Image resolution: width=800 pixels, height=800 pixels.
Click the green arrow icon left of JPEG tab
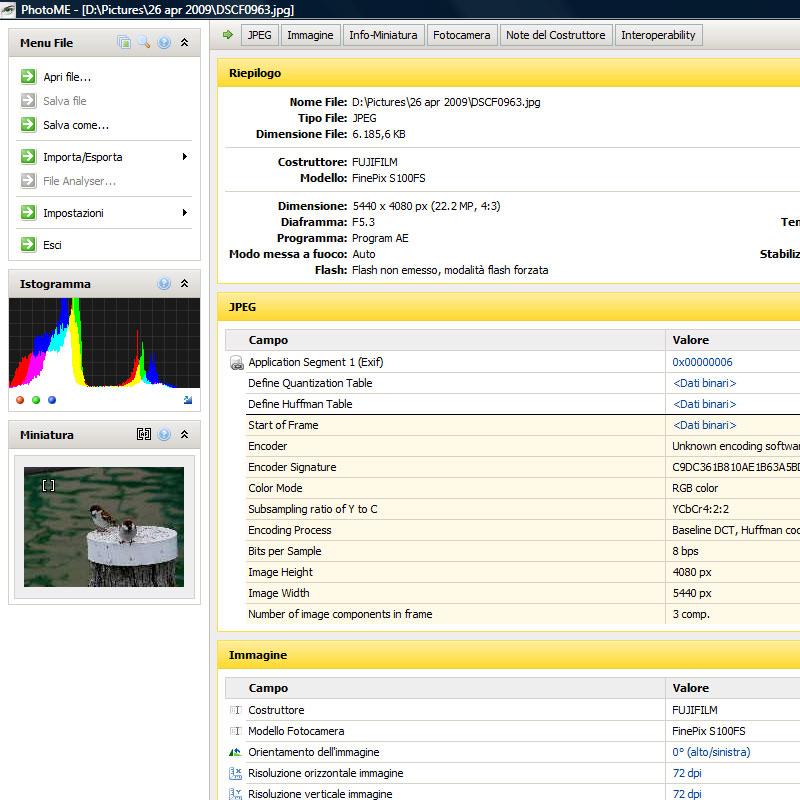(x=227, y=35)
